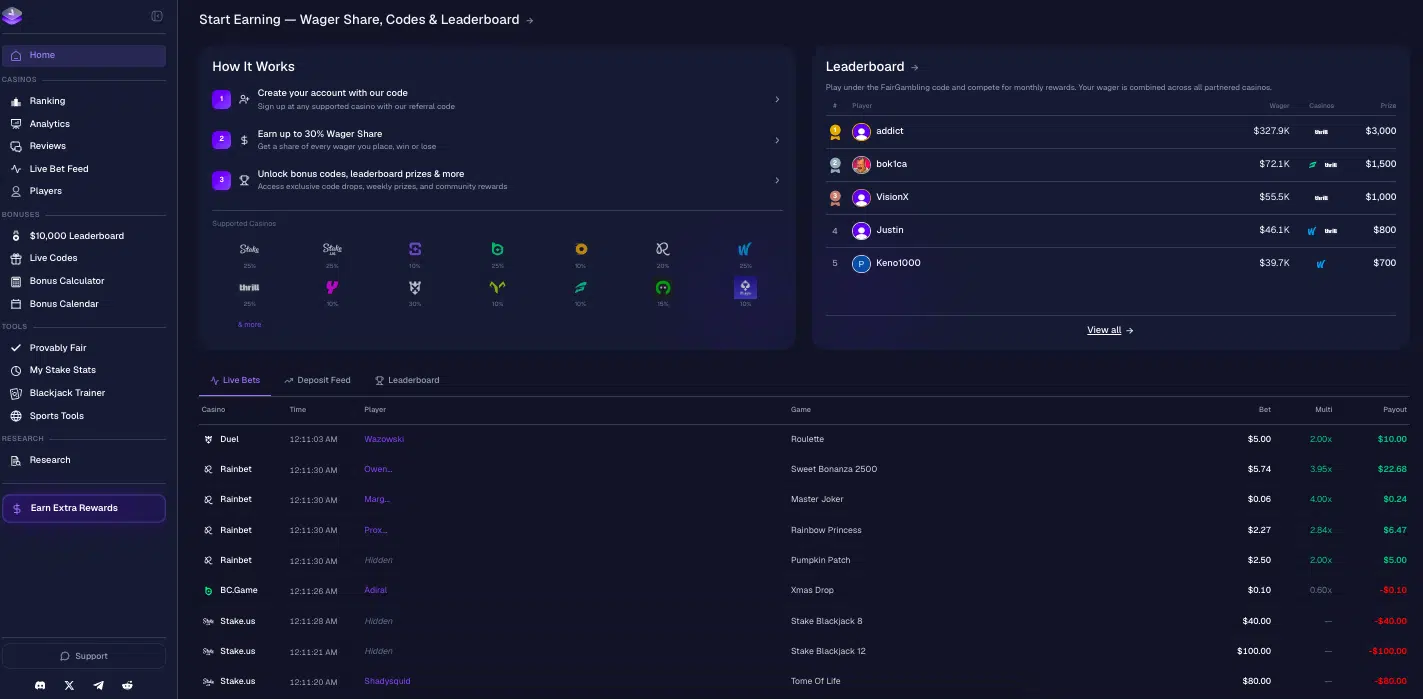Select the 'Sweet Bonanza 2500' game cell
This screenshot has width=1423, height=699.
(x=834, y=469)
